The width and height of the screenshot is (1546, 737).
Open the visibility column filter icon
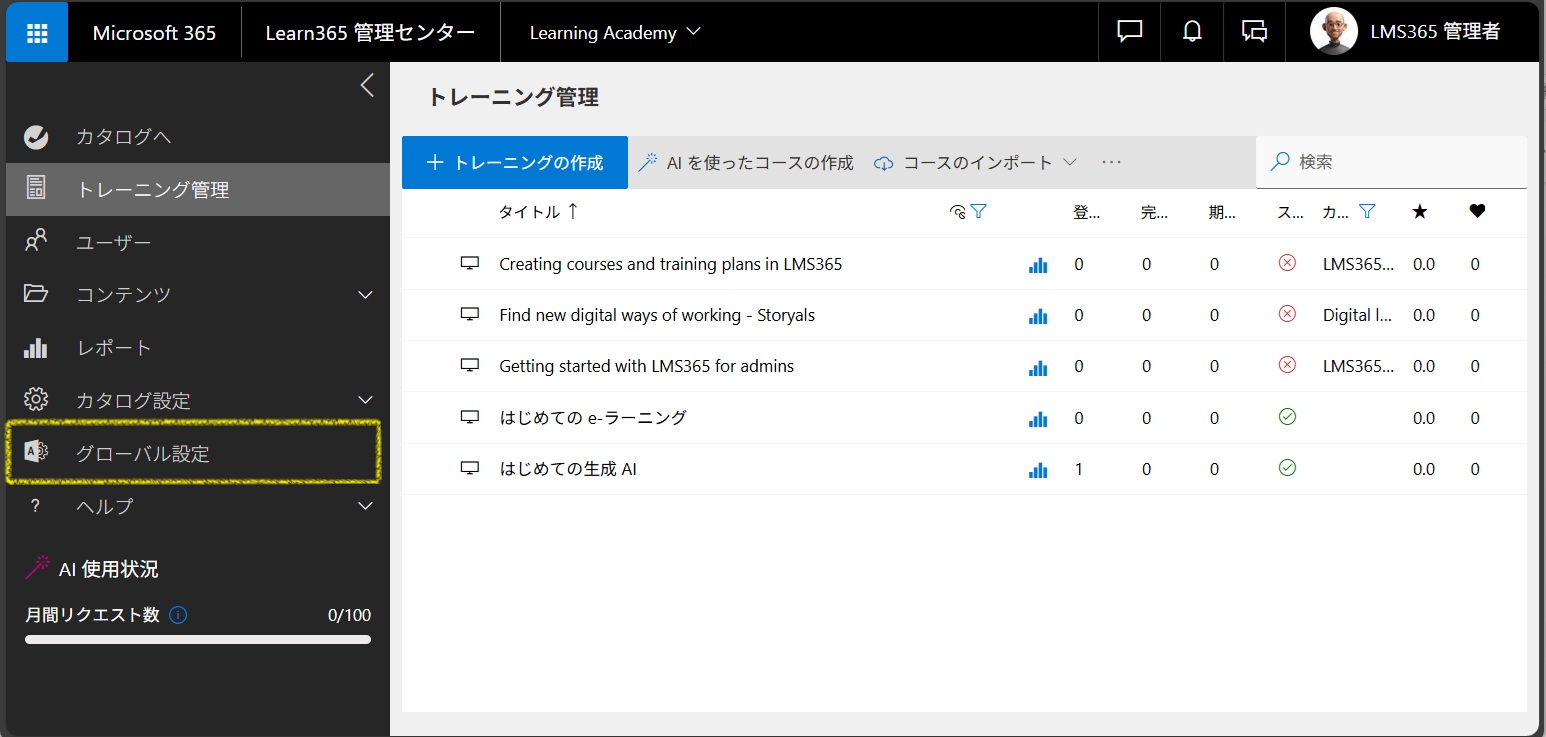tap(979, 211)
